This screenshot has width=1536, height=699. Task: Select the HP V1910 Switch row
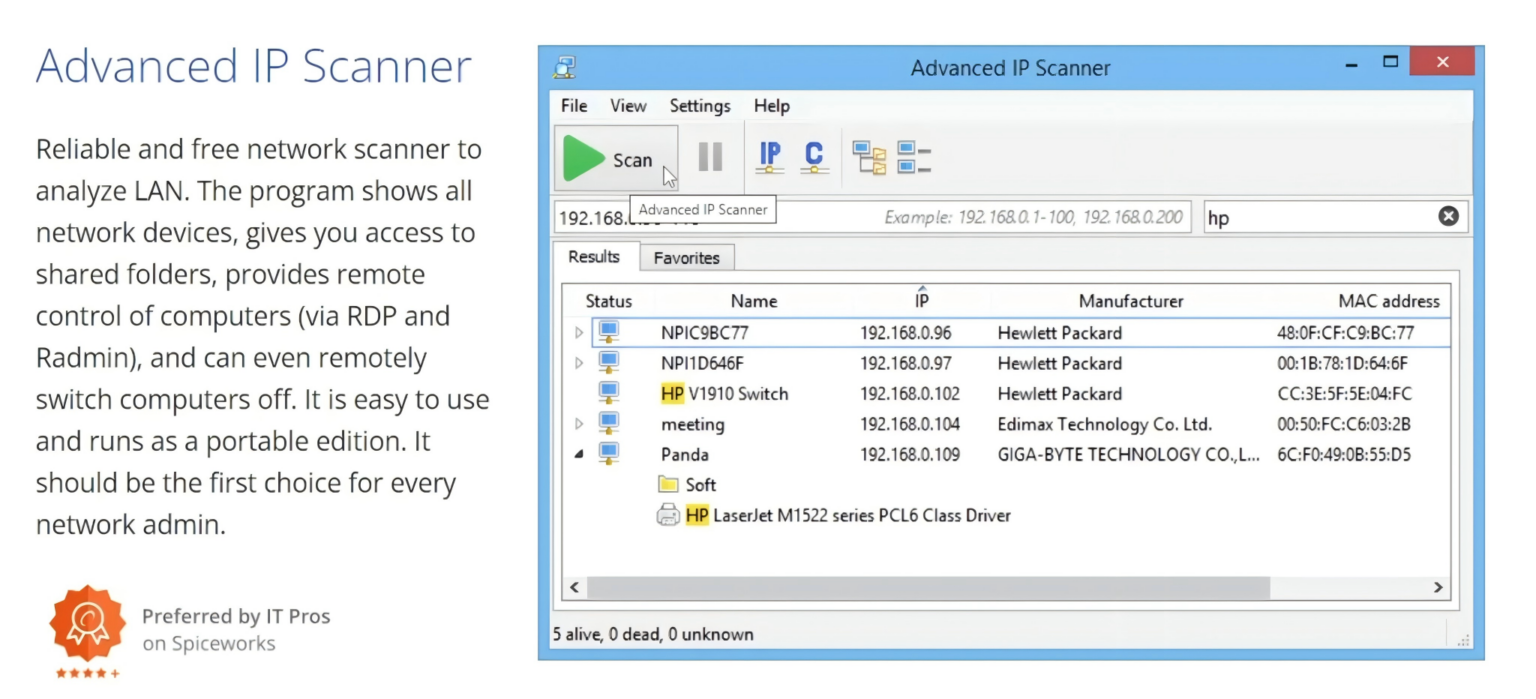[x=737, y=394]
